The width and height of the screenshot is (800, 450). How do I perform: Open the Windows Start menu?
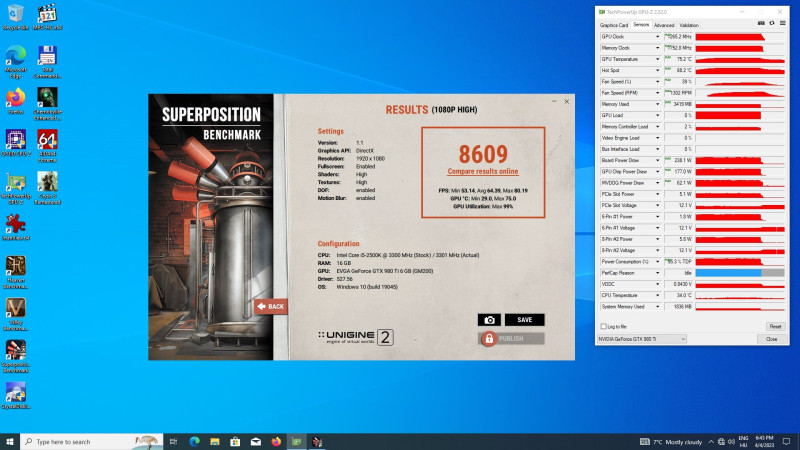pyautogui.click(x=10, y=441)
